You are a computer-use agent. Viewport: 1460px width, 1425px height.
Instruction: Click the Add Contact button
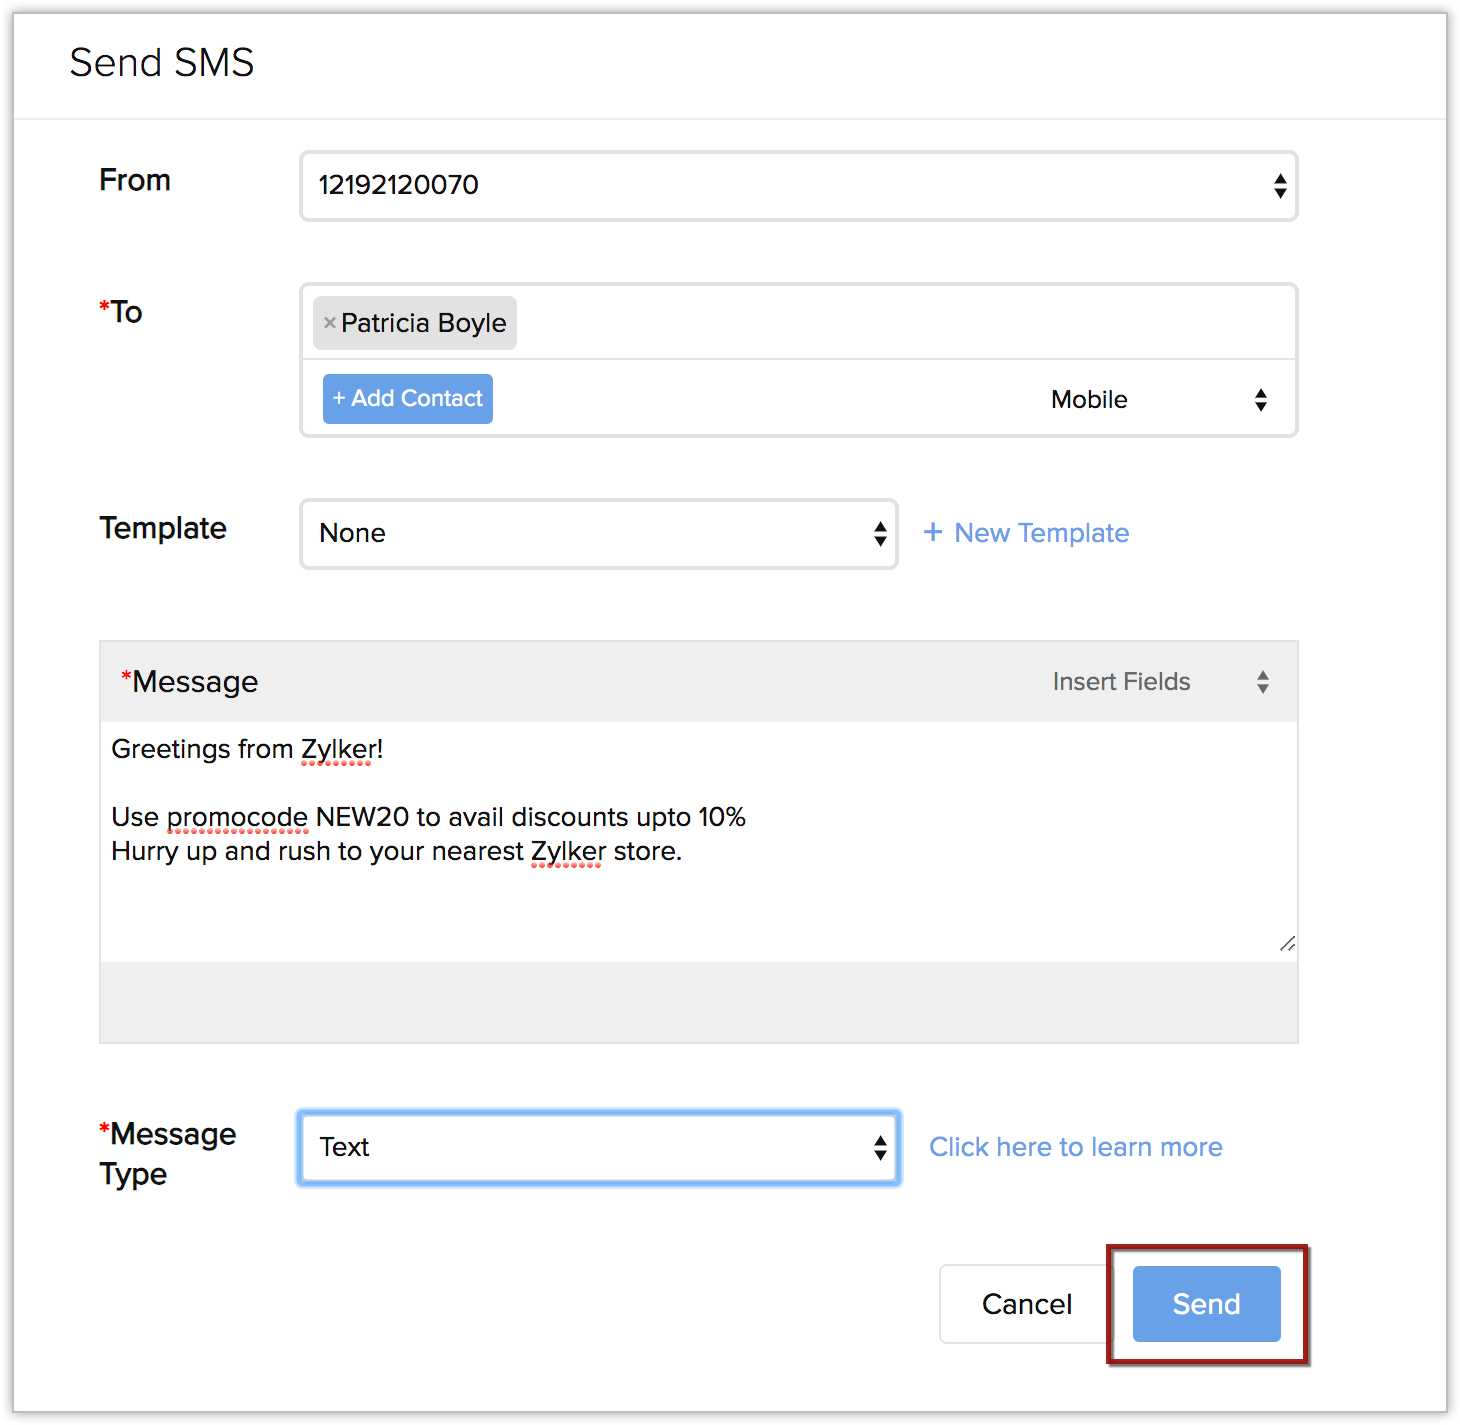[x=408, y=399]
